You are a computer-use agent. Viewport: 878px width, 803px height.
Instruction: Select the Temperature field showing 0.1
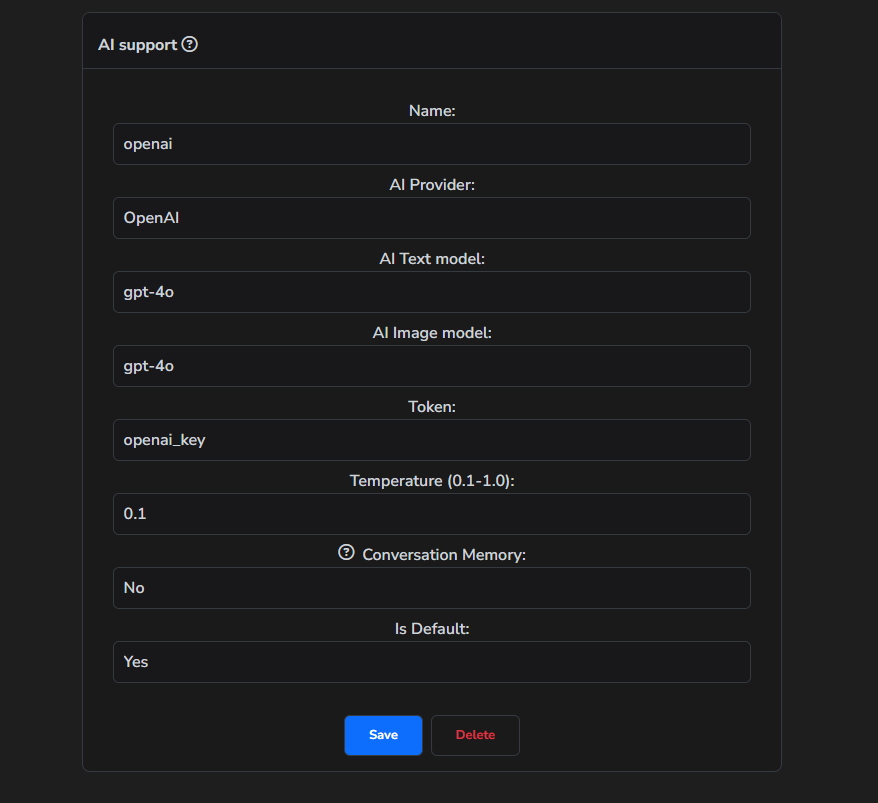431,514
